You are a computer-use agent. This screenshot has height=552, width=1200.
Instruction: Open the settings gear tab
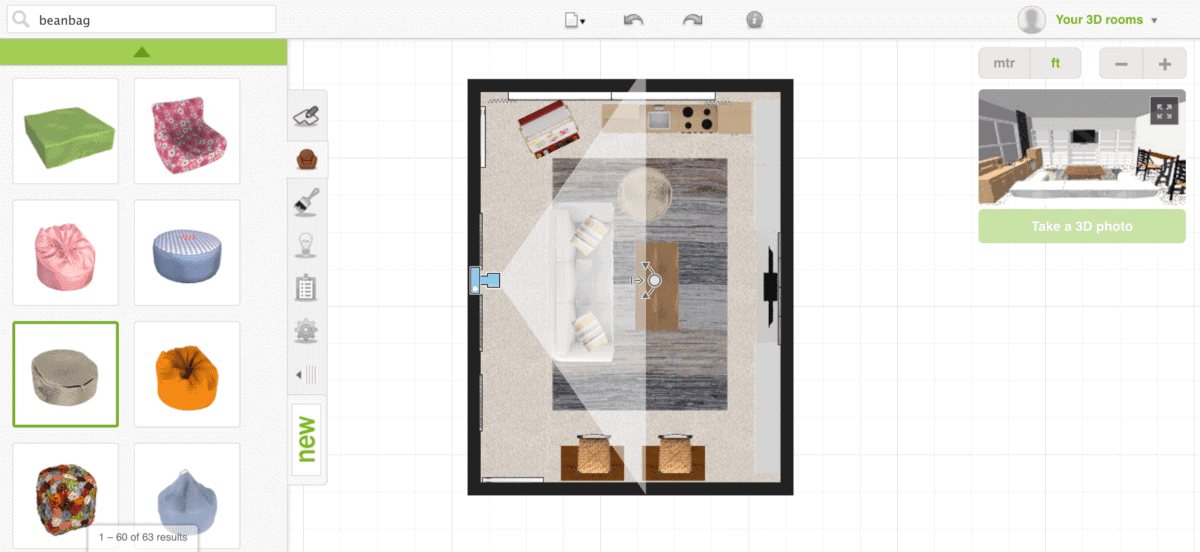click(307, 331)
